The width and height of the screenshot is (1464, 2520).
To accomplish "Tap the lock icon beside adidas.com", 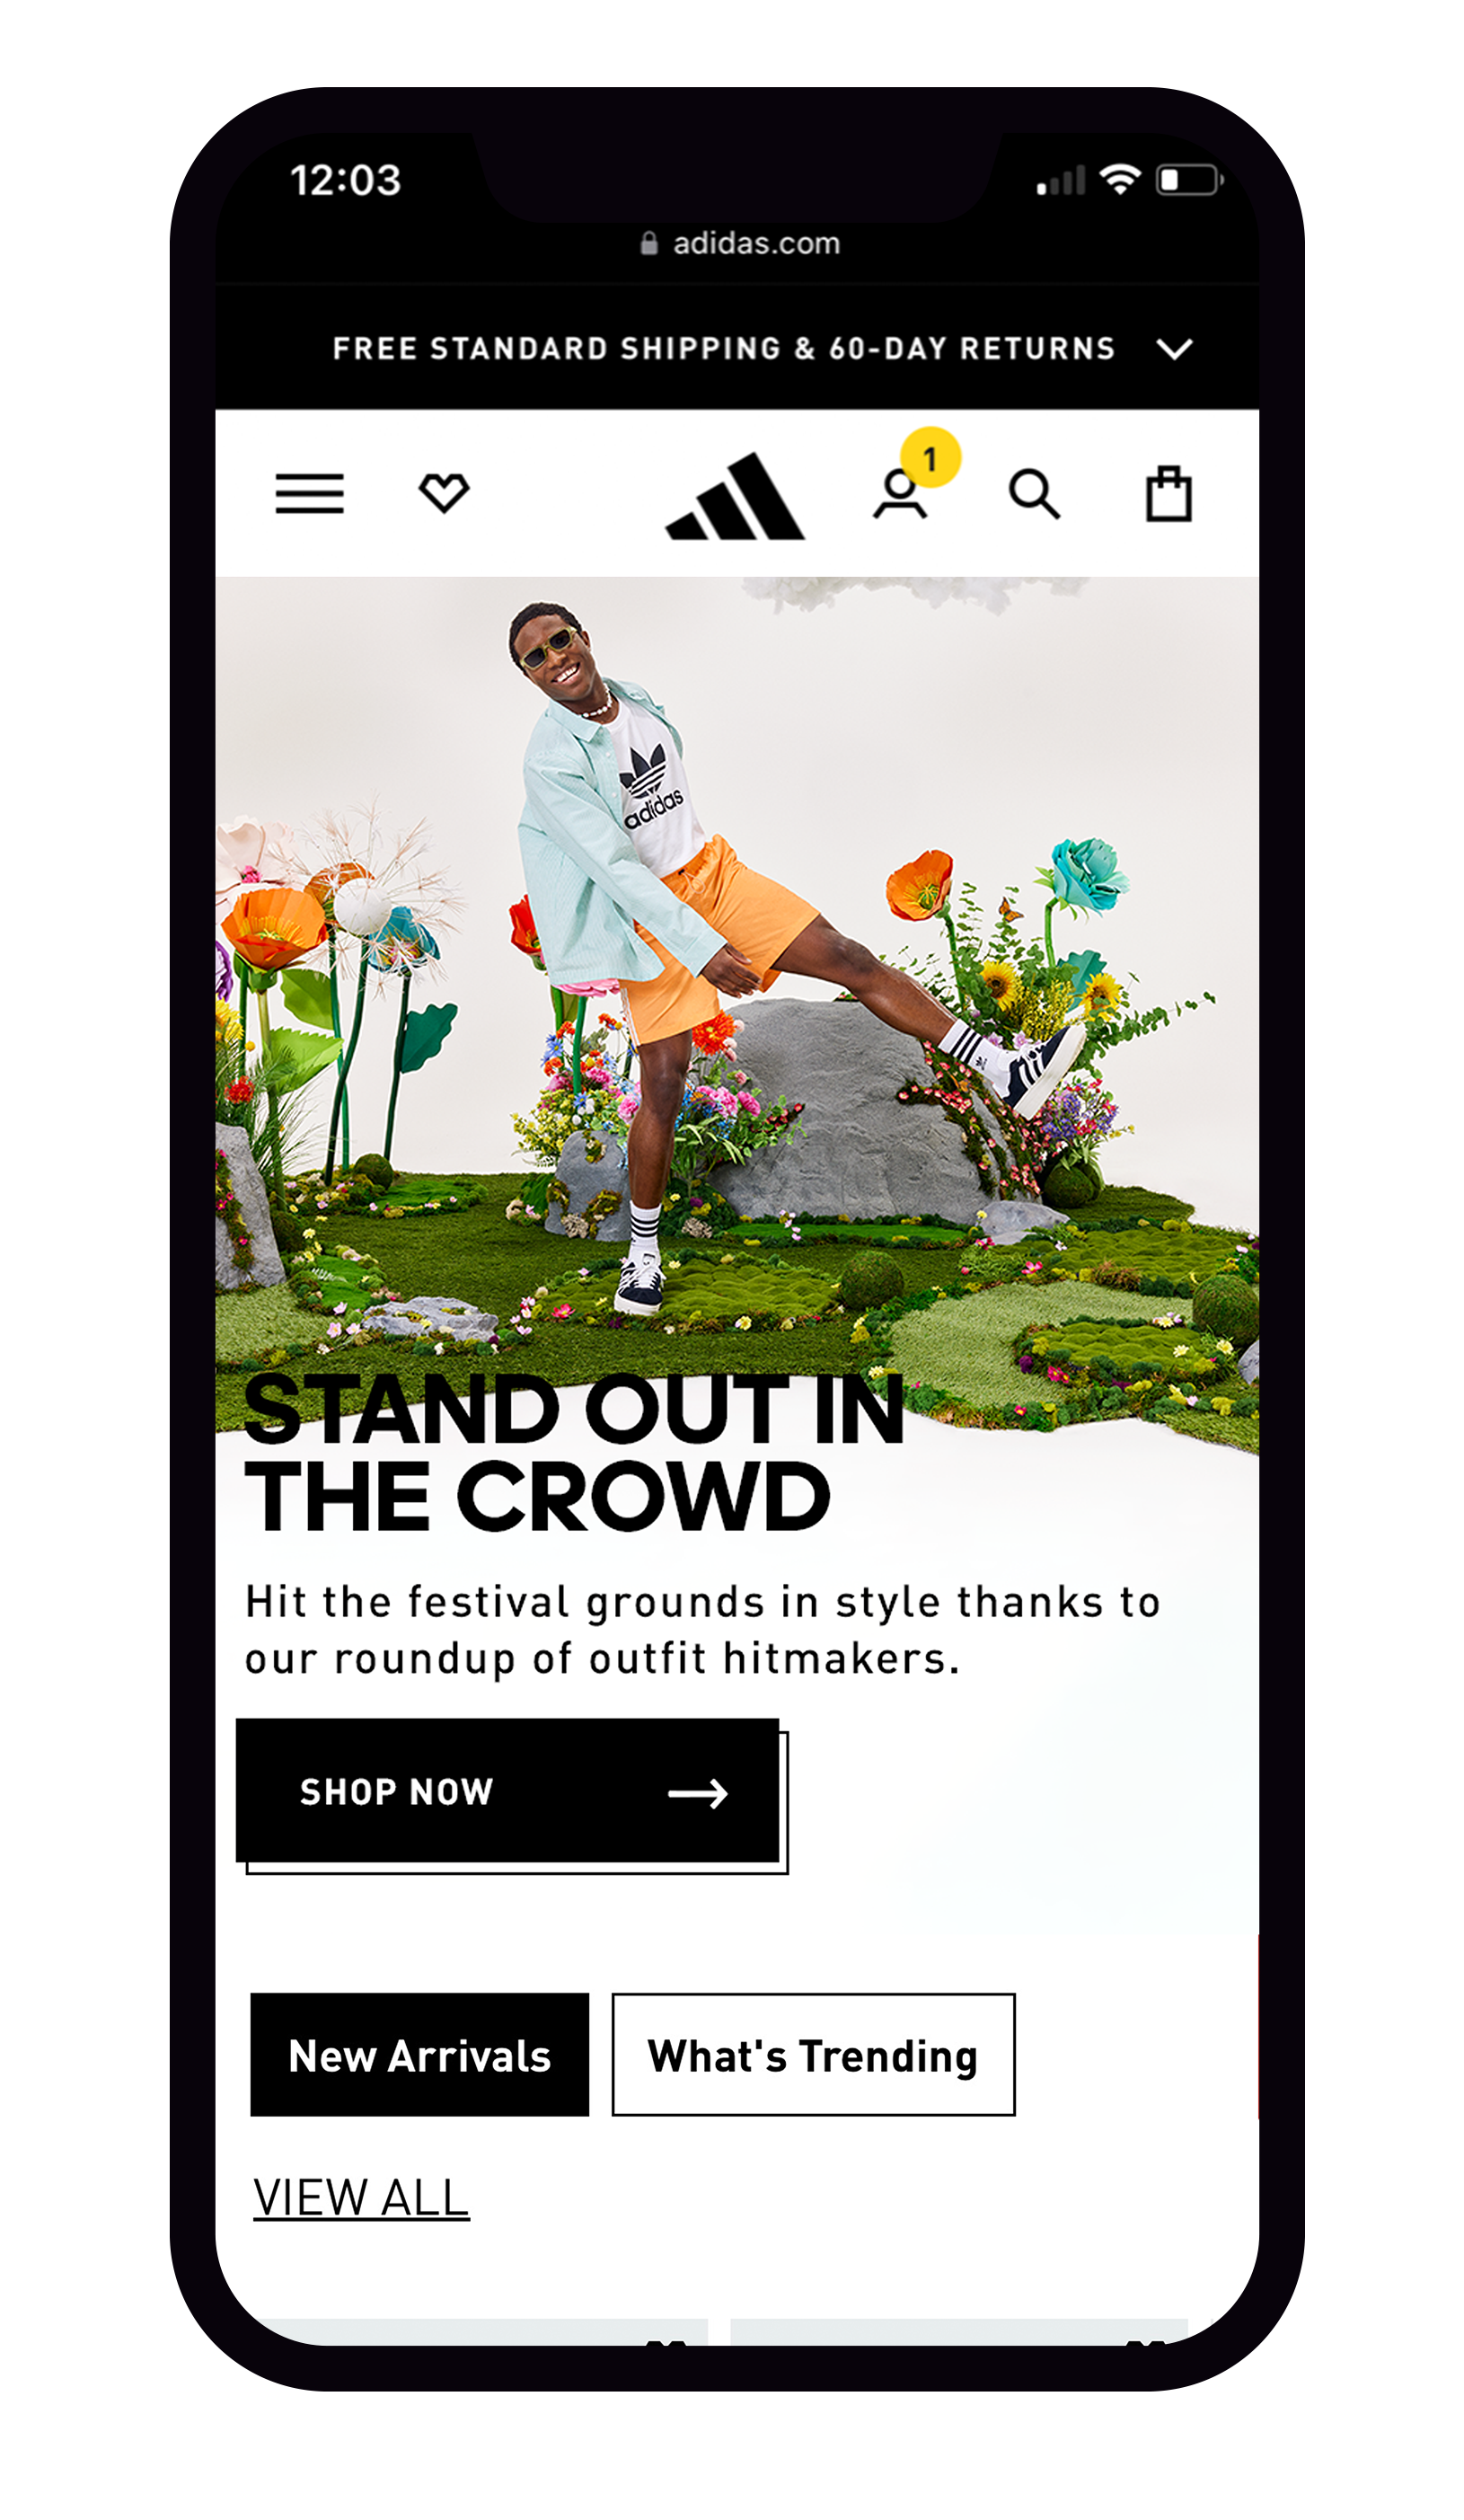I will [649, 243].
